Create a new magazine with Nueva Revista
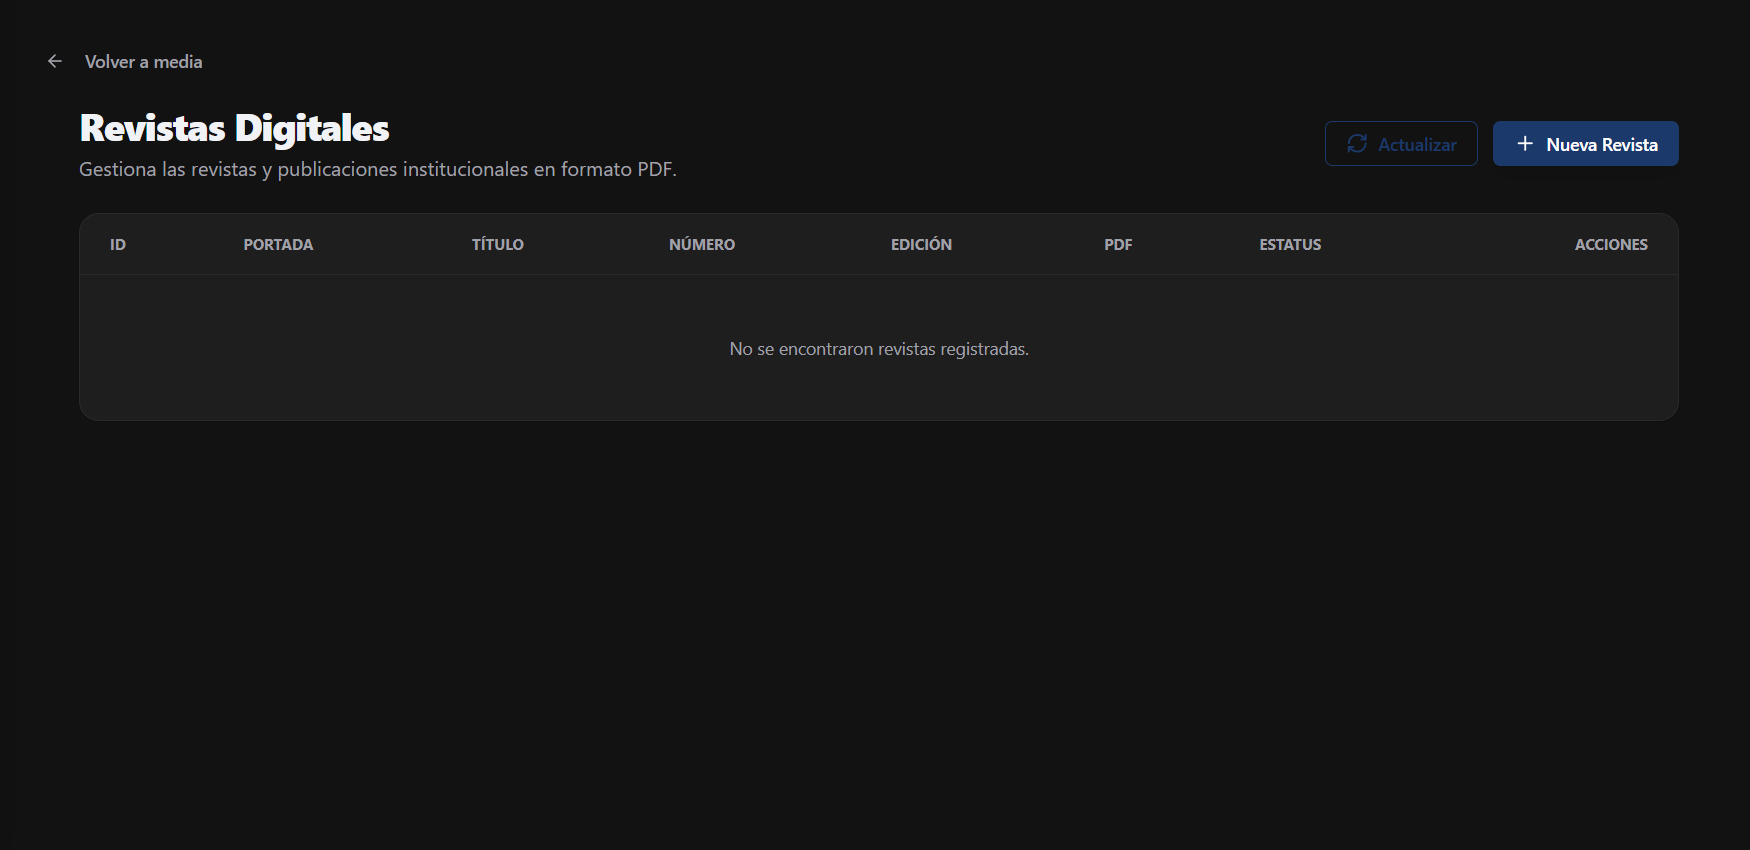1750x850 pixels. [1585, 144]
